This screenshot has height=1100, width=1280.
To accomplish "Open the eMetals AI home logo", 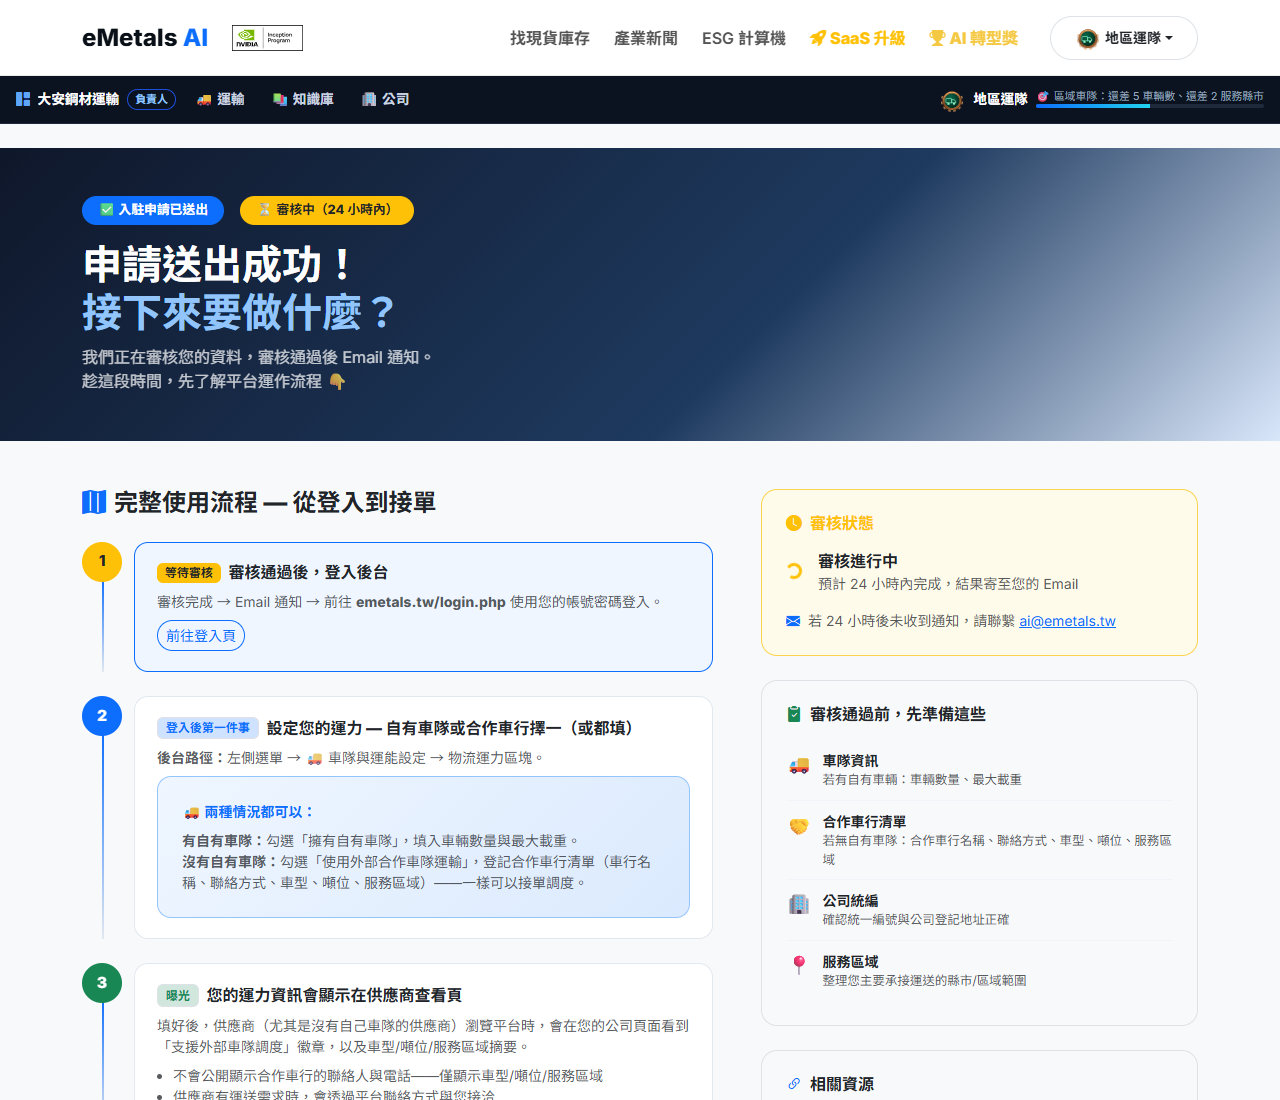I will pos(145,38).
